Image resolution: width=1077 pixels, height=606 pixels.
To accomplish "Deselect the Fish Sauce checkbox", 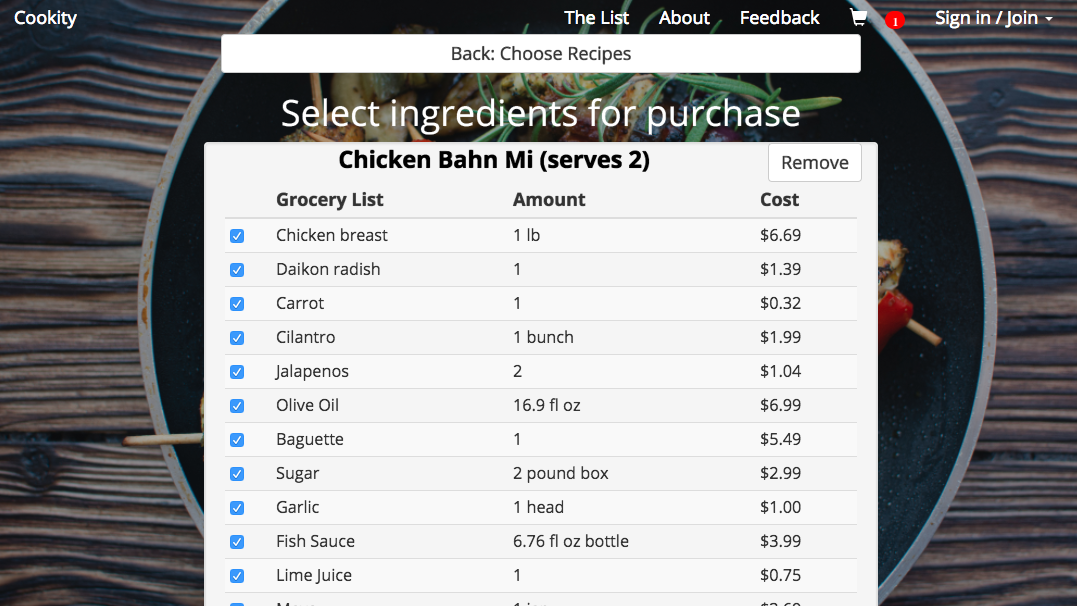I will pyautogui.click(x=237, y=542).
